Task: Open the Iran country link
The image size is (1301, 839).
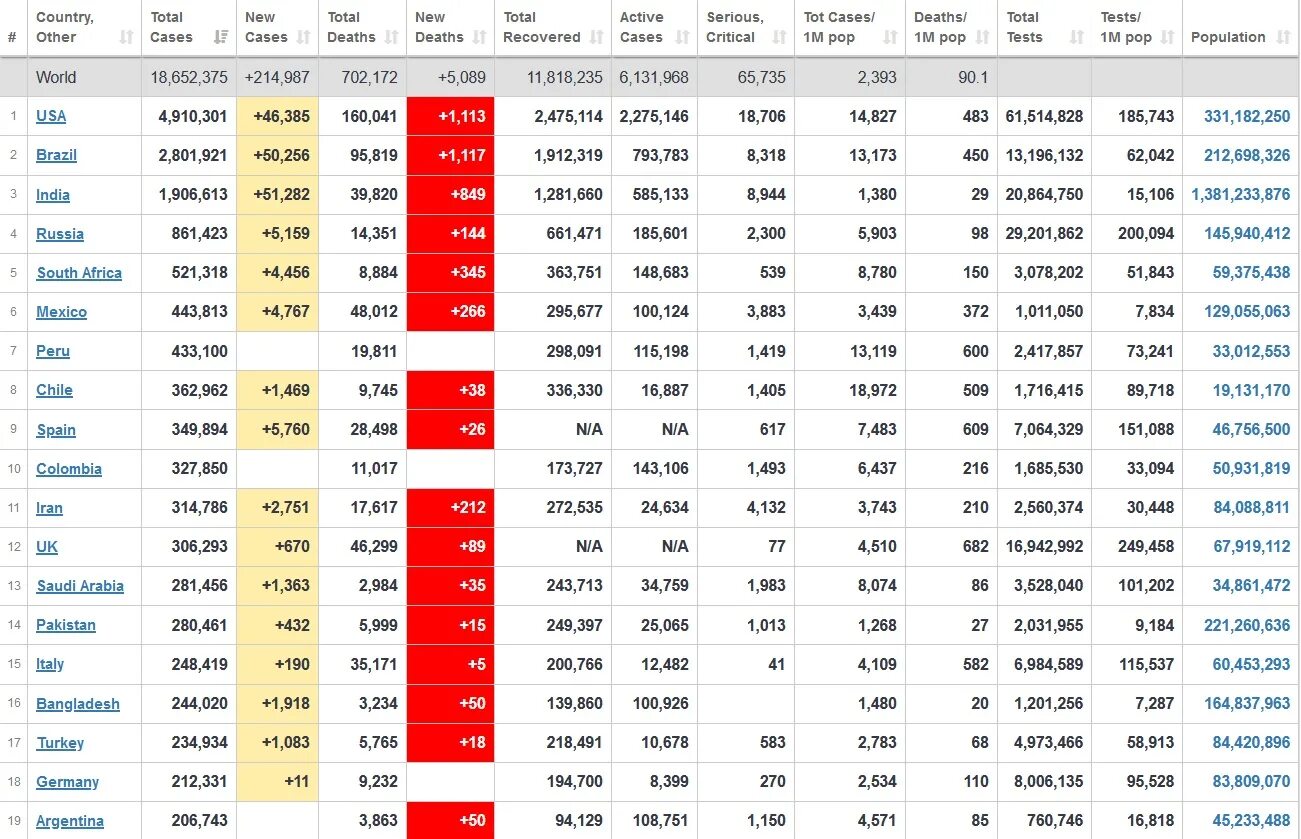Action: (49, 508)
